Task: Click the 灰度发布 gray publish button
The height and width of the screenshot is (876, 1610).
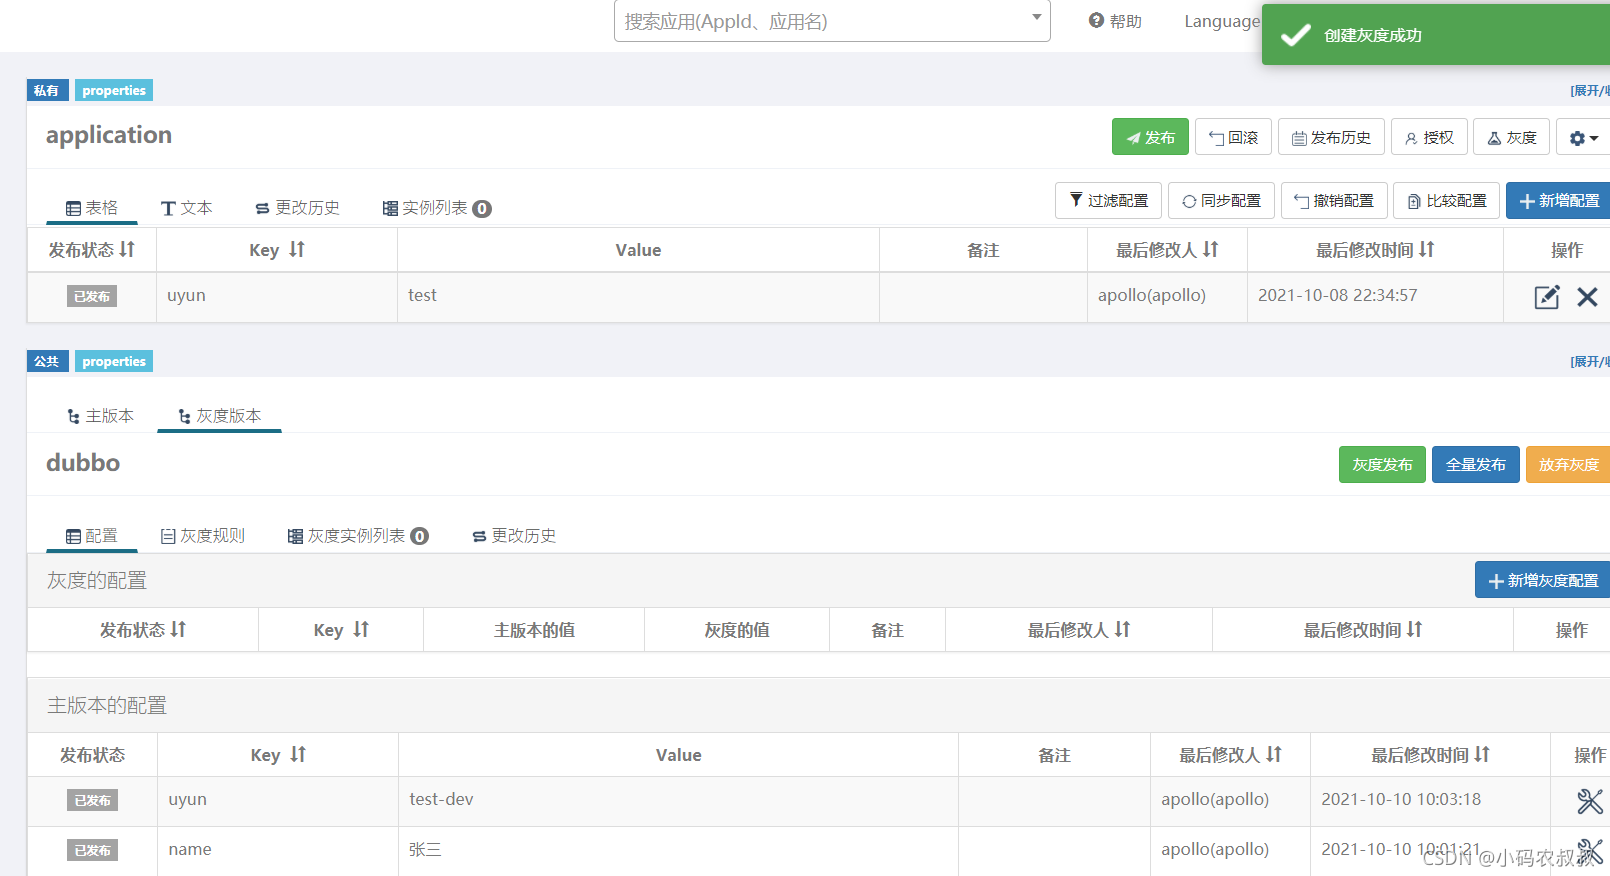Action: (1382, 464)
